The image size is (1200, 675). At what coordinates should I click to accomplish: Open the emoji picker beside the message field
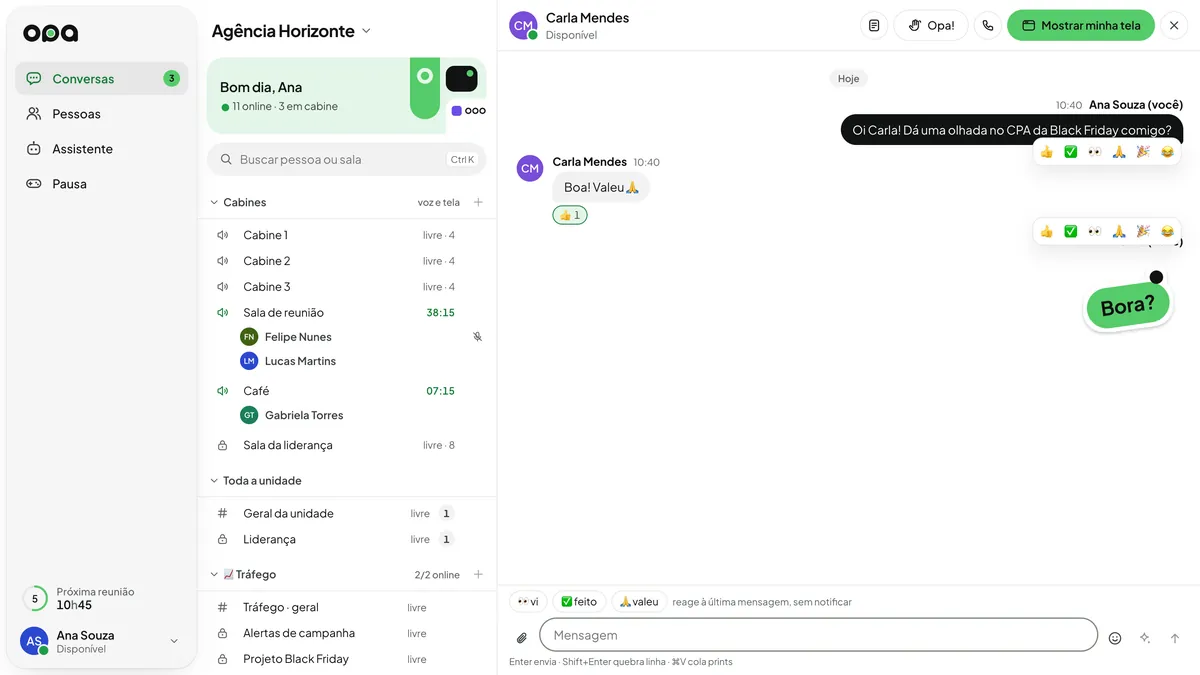(1115, 638)
